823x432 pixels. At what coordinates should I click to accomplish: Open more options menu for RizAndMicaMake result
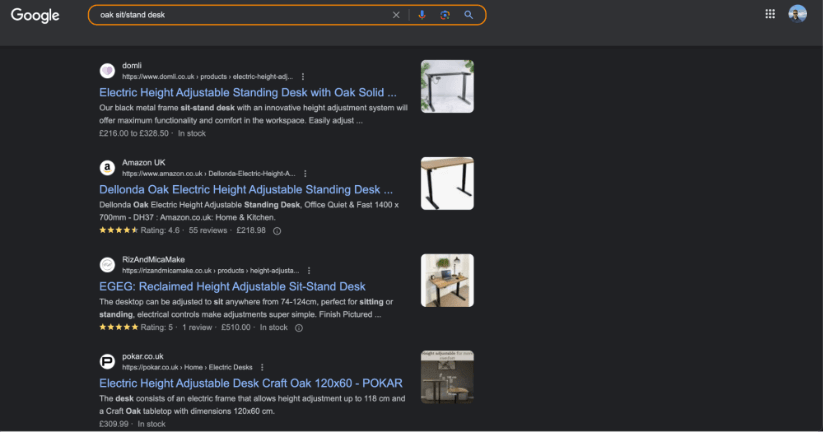pos(309,271)
